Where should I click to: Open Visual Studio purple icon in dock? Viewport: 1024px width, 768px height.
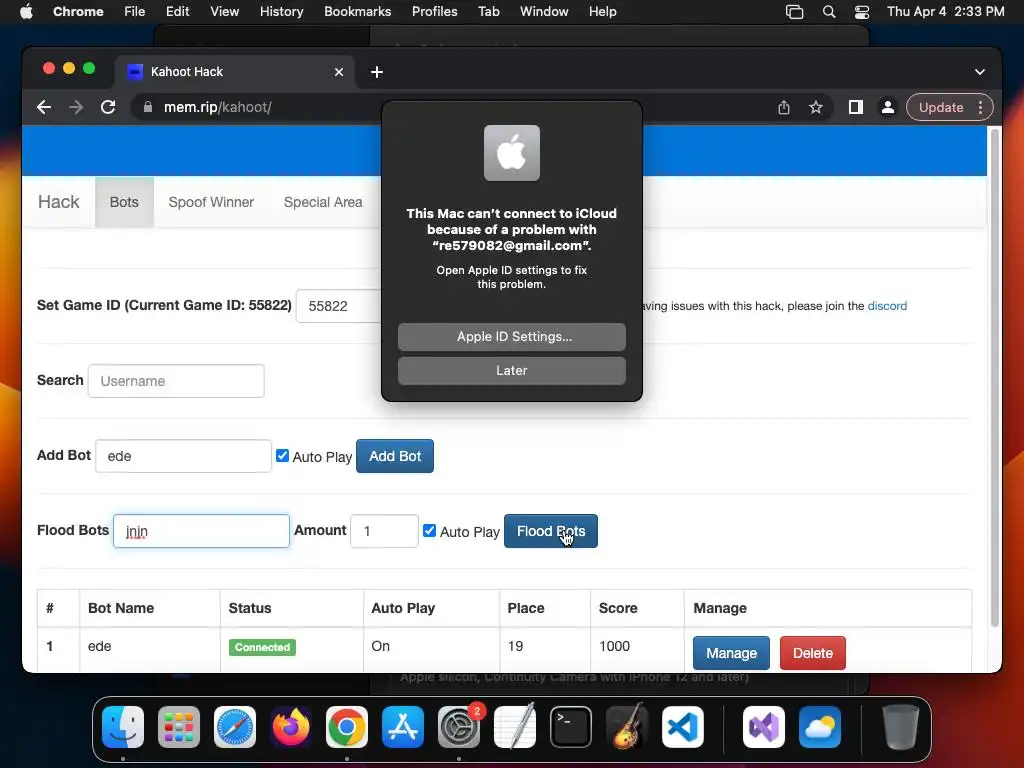click(x=763, y=727)
